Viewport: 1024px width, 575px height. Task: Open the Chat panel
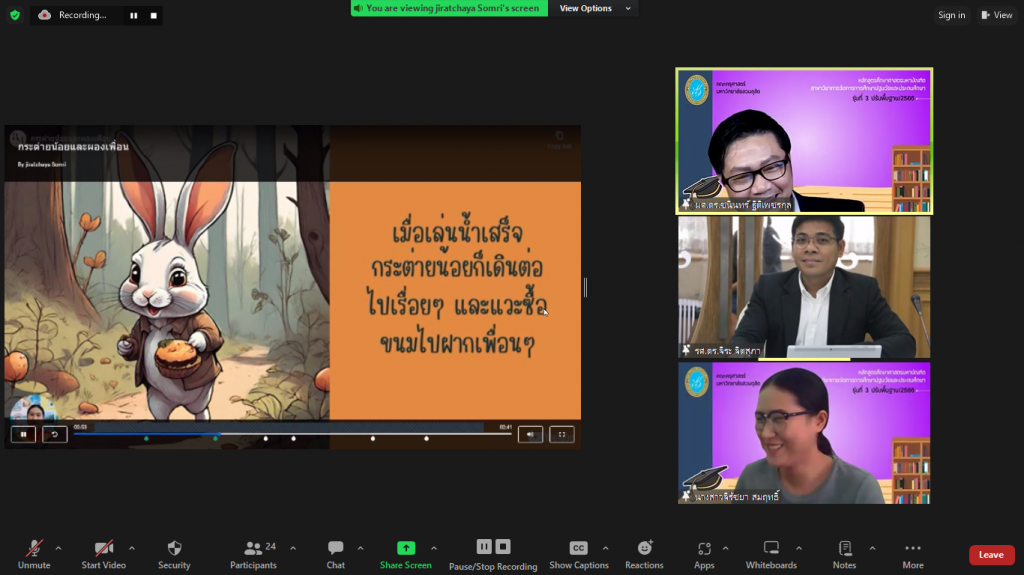[x=336, y=549]
